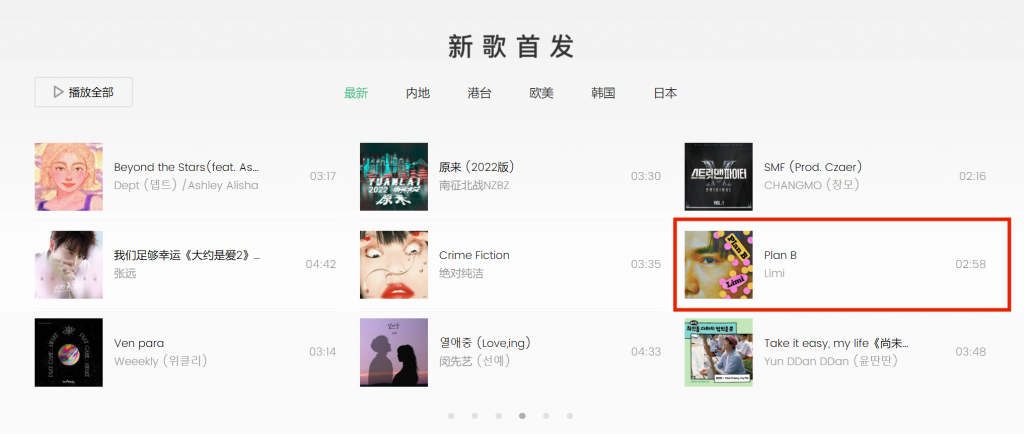Open the 港台 category tab
The width and height of the screenshot is (1024, 434).
(479, 93)
